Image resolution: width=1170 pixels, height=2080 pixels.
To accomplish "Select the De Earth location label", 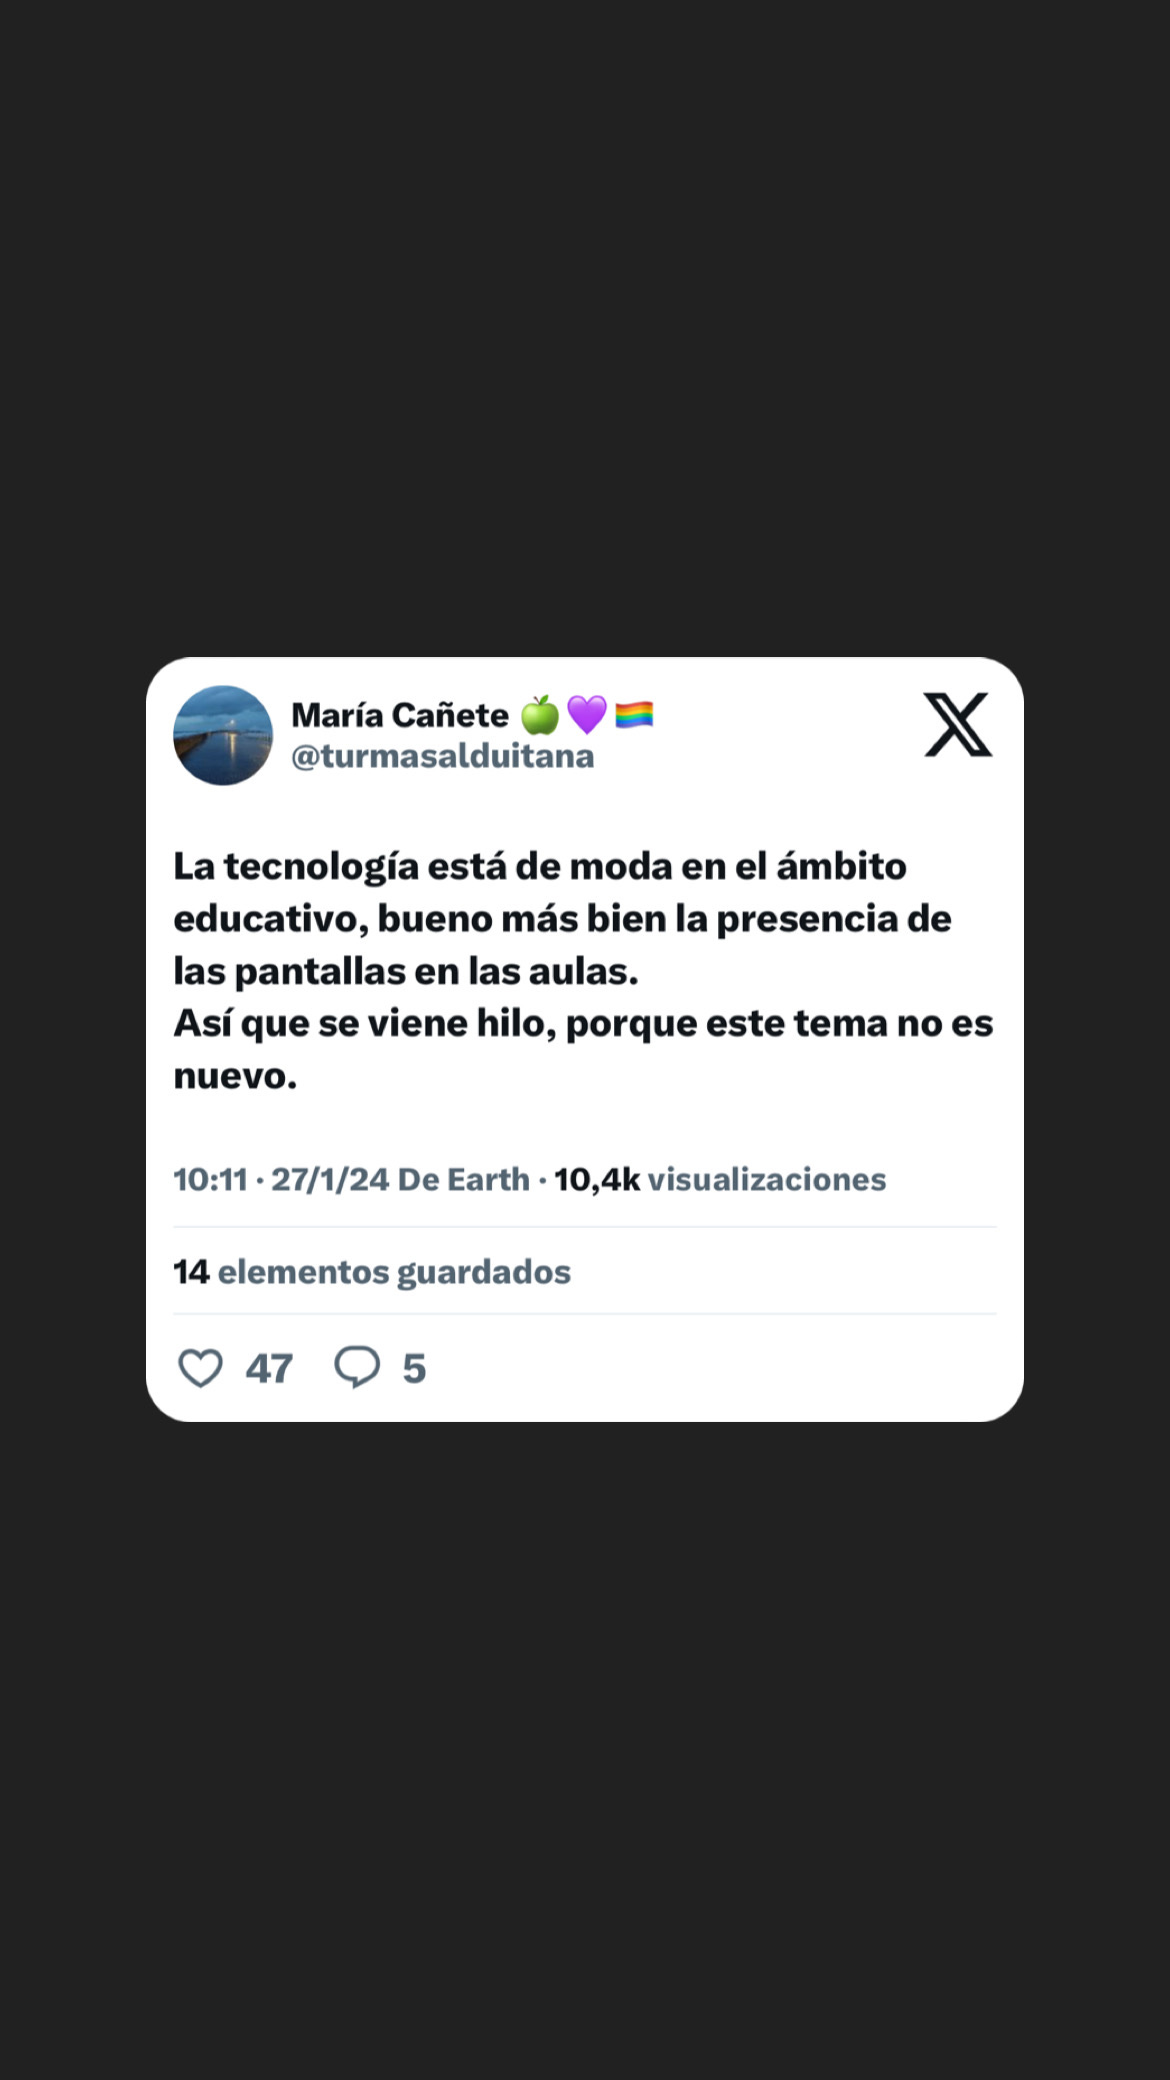I will tap(464, 1180).
